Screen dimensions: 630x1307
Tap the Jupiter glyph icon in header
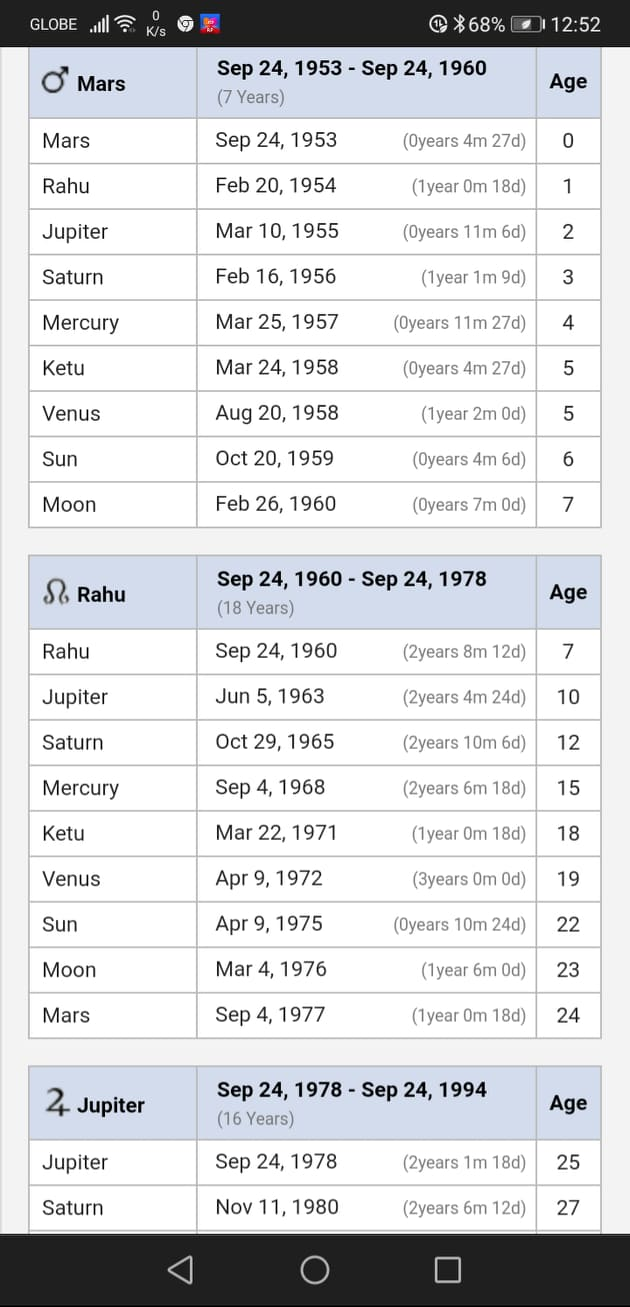56,1103
